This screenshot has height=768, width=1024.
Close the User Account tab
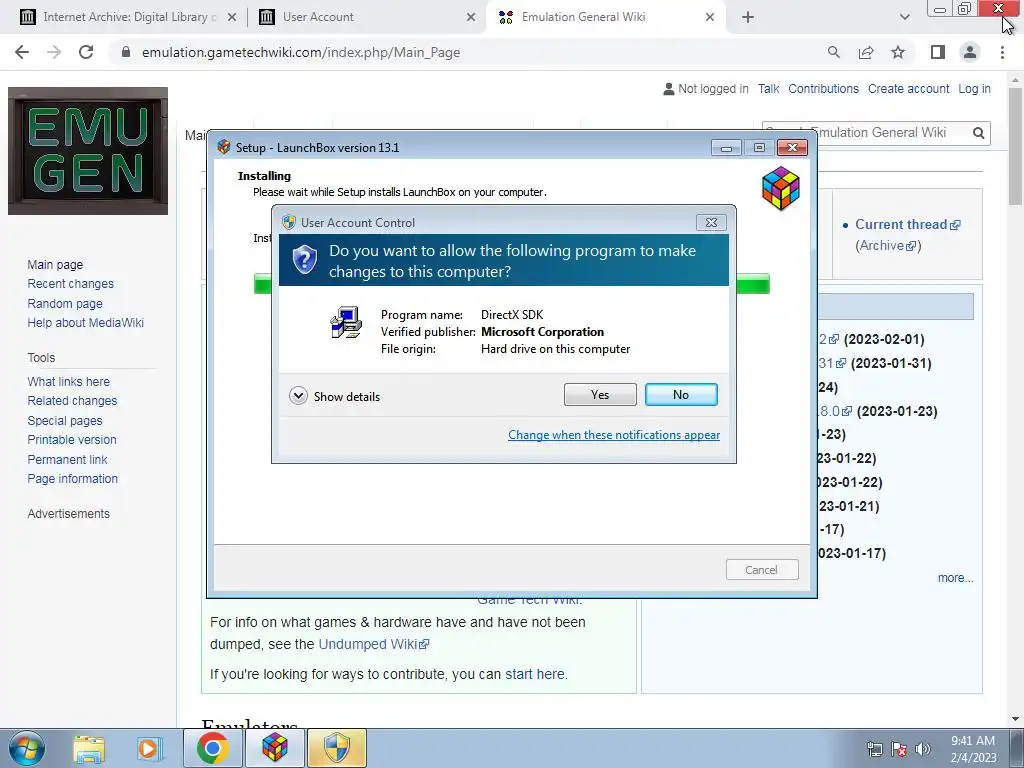pos(471,18)
